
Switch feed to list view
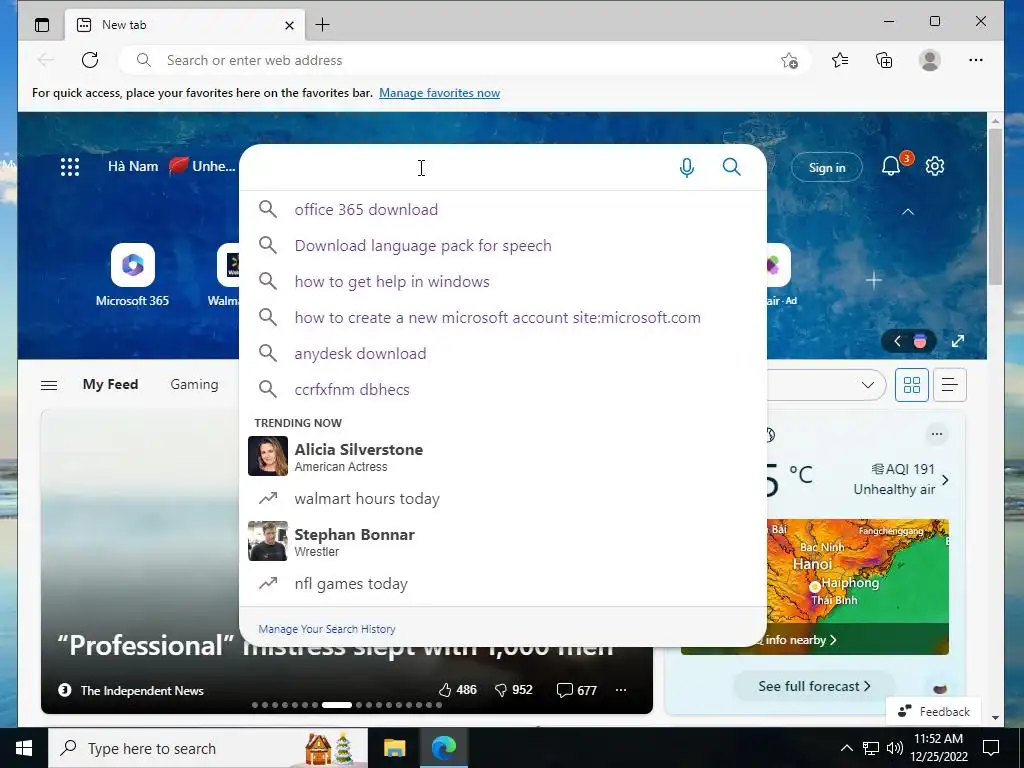(950, 385)
